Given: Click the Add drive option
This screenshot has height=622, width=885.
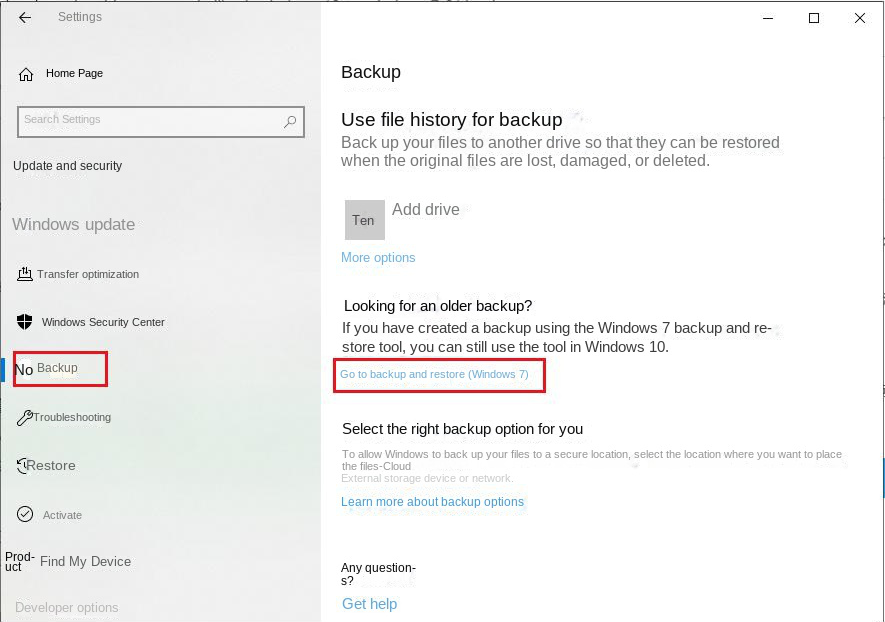Looking at the screenshot, I should [426, 210].
